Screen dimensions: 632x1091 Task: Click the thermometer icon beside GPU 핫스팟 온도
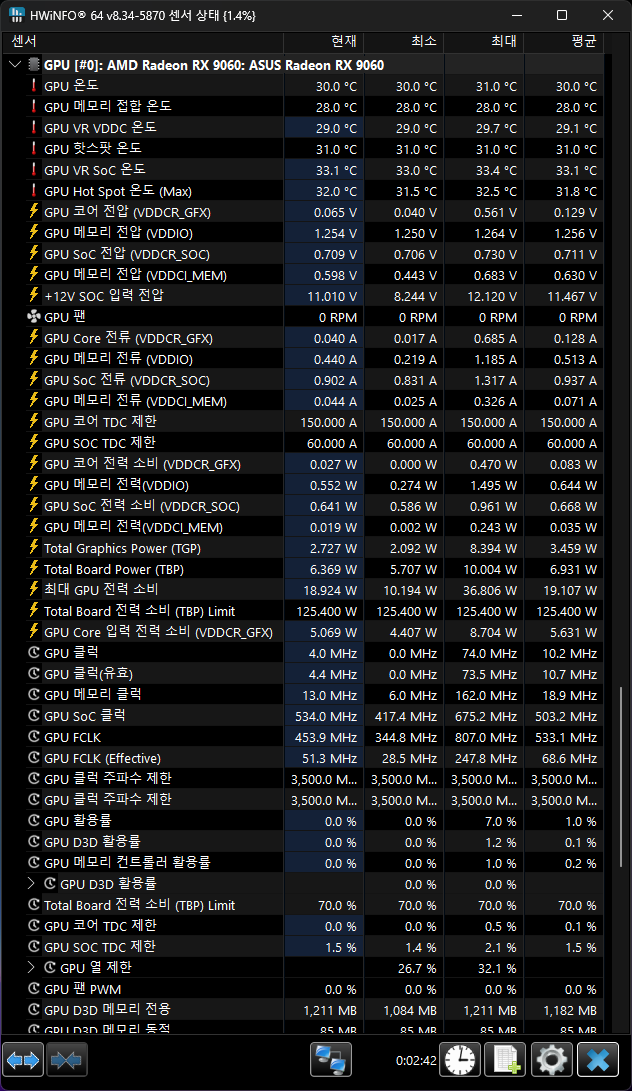(33, 148)
